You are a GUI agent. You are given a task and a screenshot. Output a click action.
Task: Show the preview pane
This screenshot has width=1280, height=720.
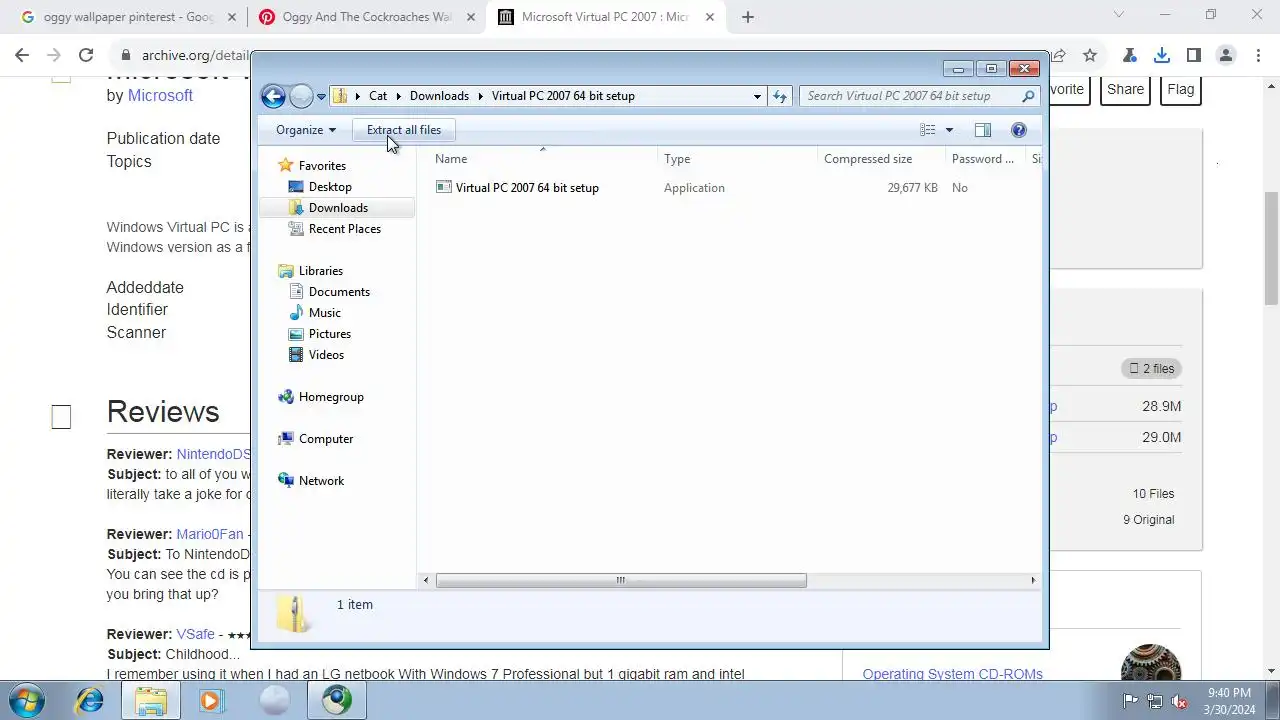pos(983,130)
